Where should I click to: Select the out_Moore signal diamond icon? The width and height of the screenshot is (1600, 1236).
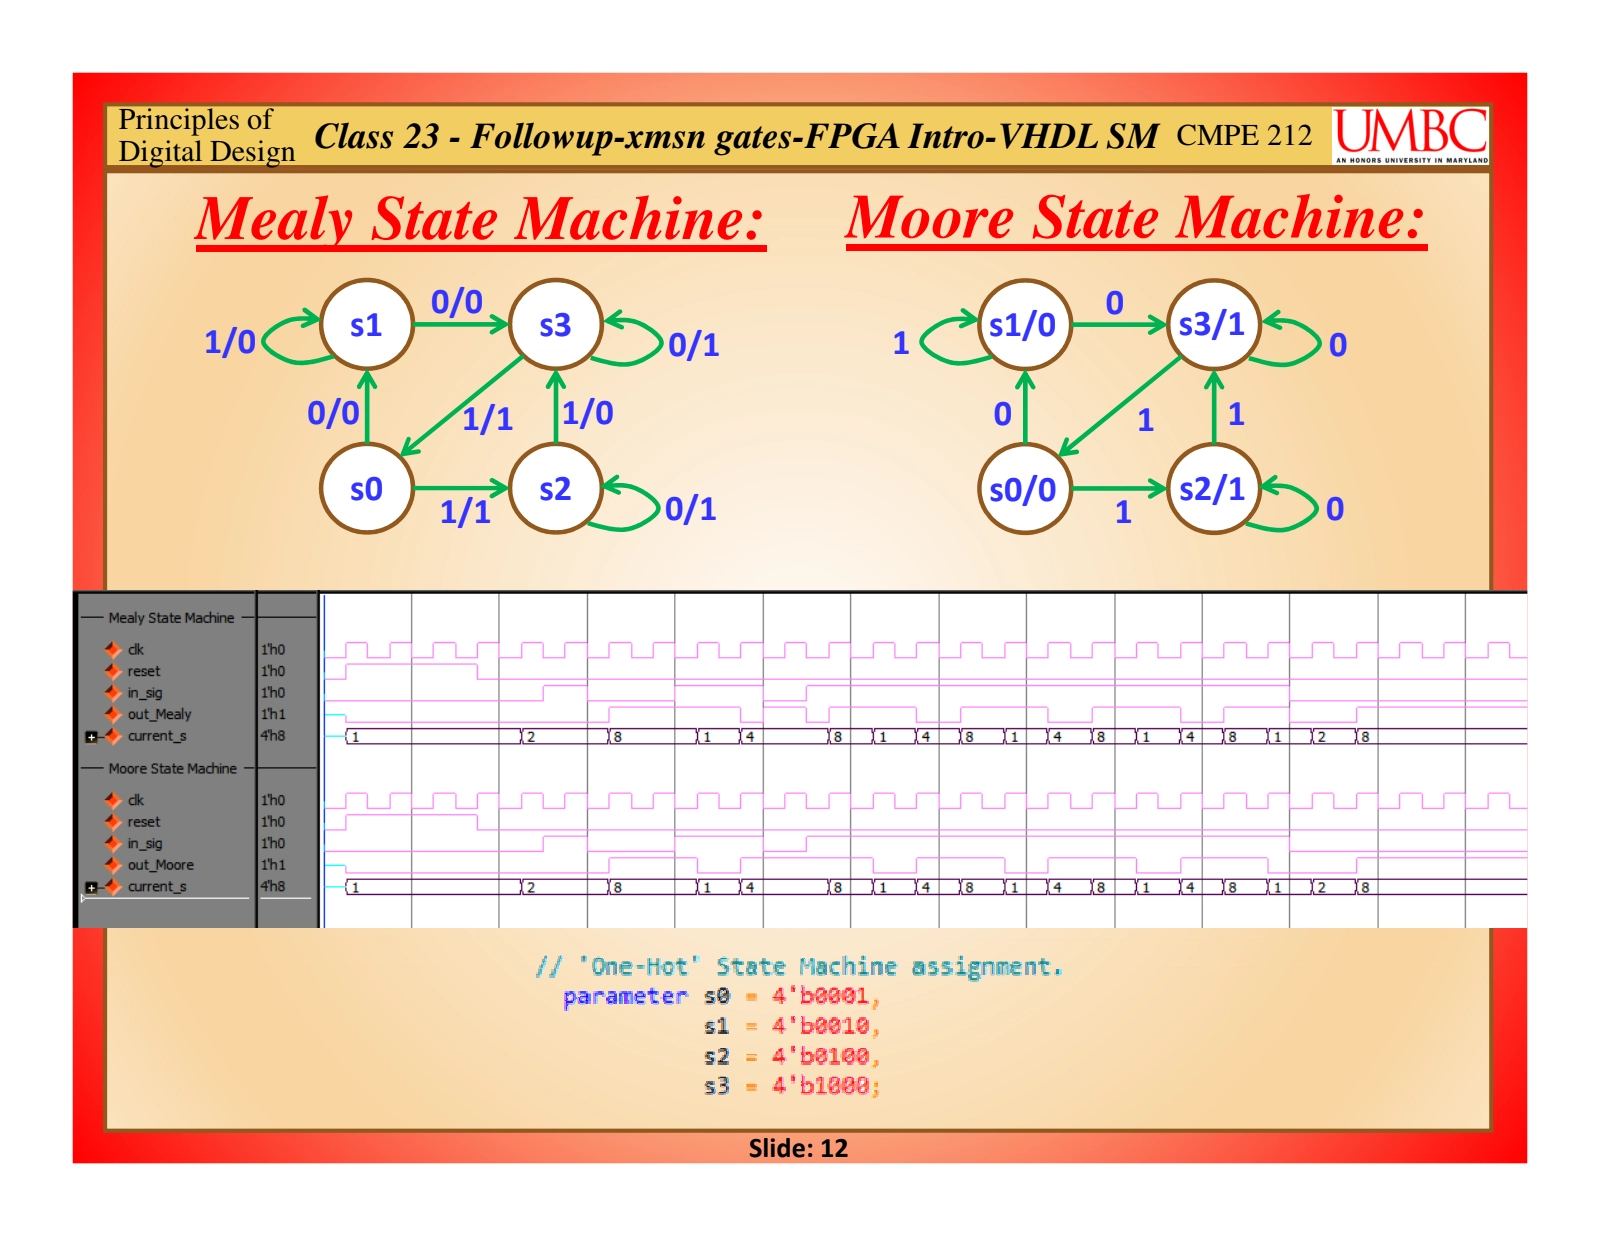(113, 865)
